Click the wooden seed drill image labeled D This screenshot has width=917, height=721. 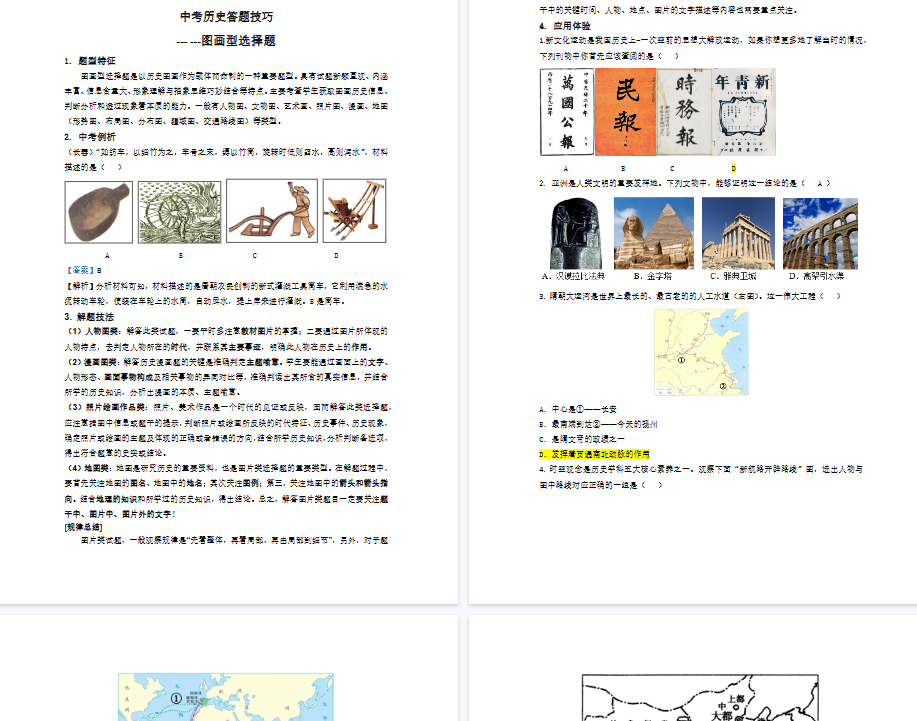click(354, 211)
